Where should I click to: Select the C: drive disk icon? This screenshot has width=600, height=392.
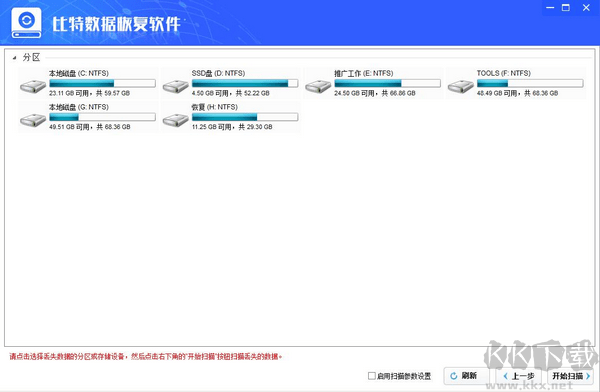tap(33, 87)
